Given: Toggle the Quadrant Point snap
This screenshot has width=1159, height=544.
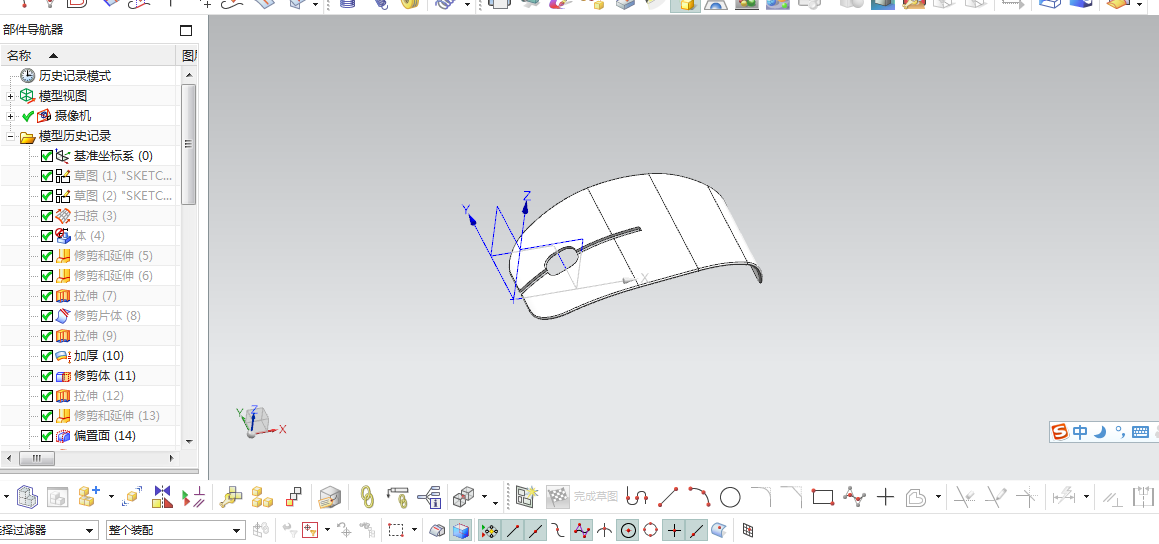Looking at the screenshot, I should [x=650, y=530].
